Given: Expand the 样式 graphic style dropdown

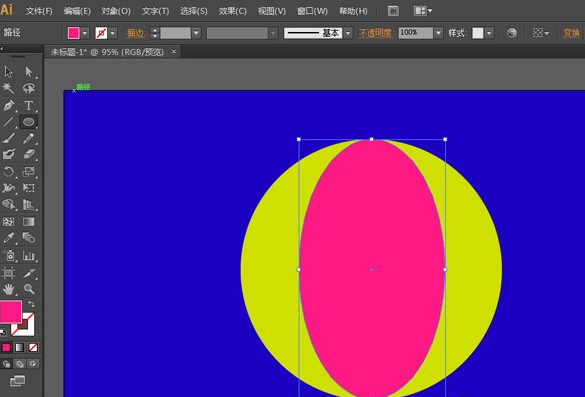Looking at the screenshot, I should [489, 33].
